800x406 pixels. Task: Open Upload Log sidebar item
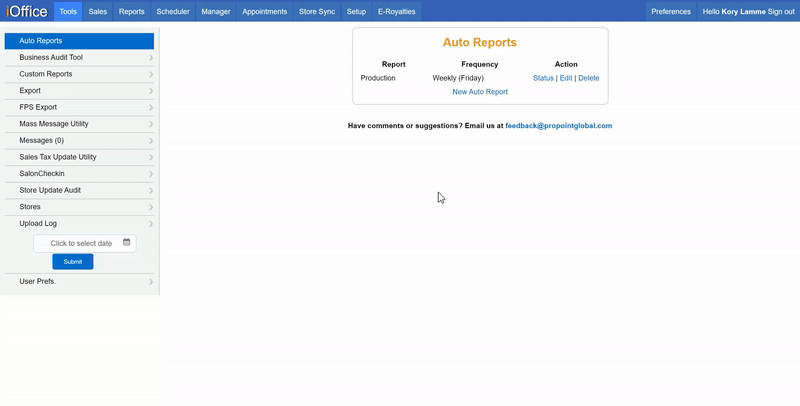click(79, 223)
